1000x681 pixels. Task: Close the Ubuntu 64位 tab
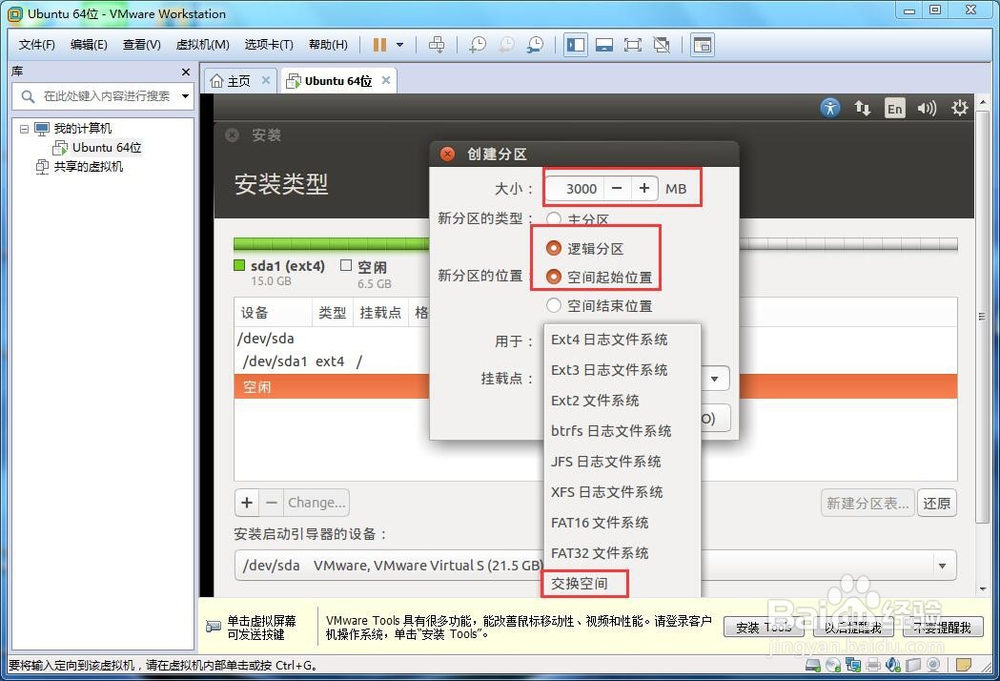coord(386,80)
